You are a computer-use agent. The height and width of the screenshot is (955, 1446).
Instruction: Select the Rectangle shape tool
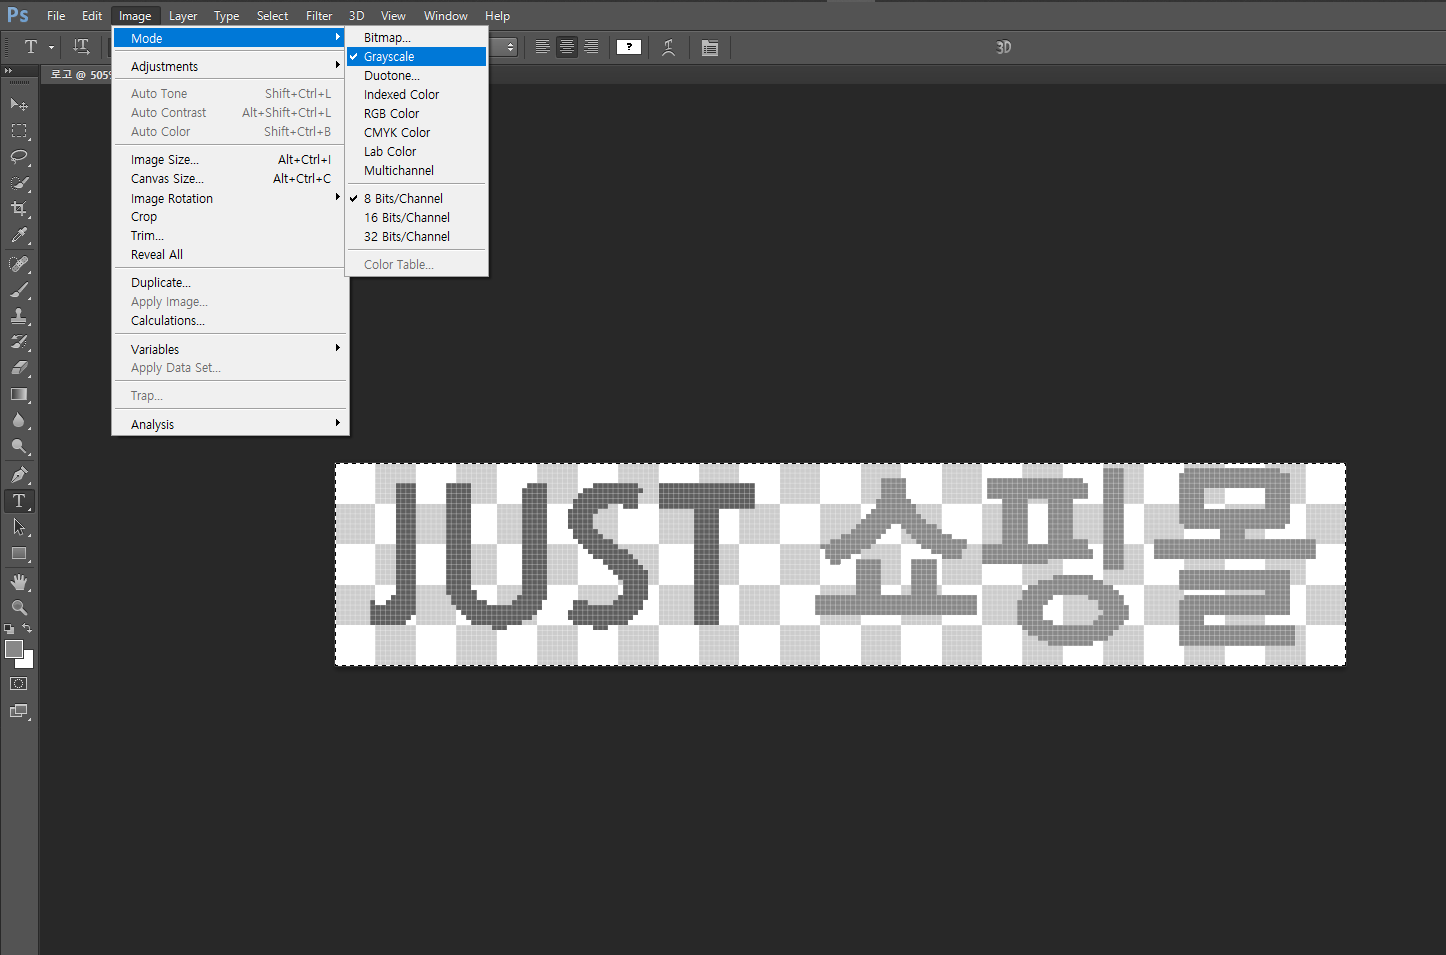[x=19, y=553]
